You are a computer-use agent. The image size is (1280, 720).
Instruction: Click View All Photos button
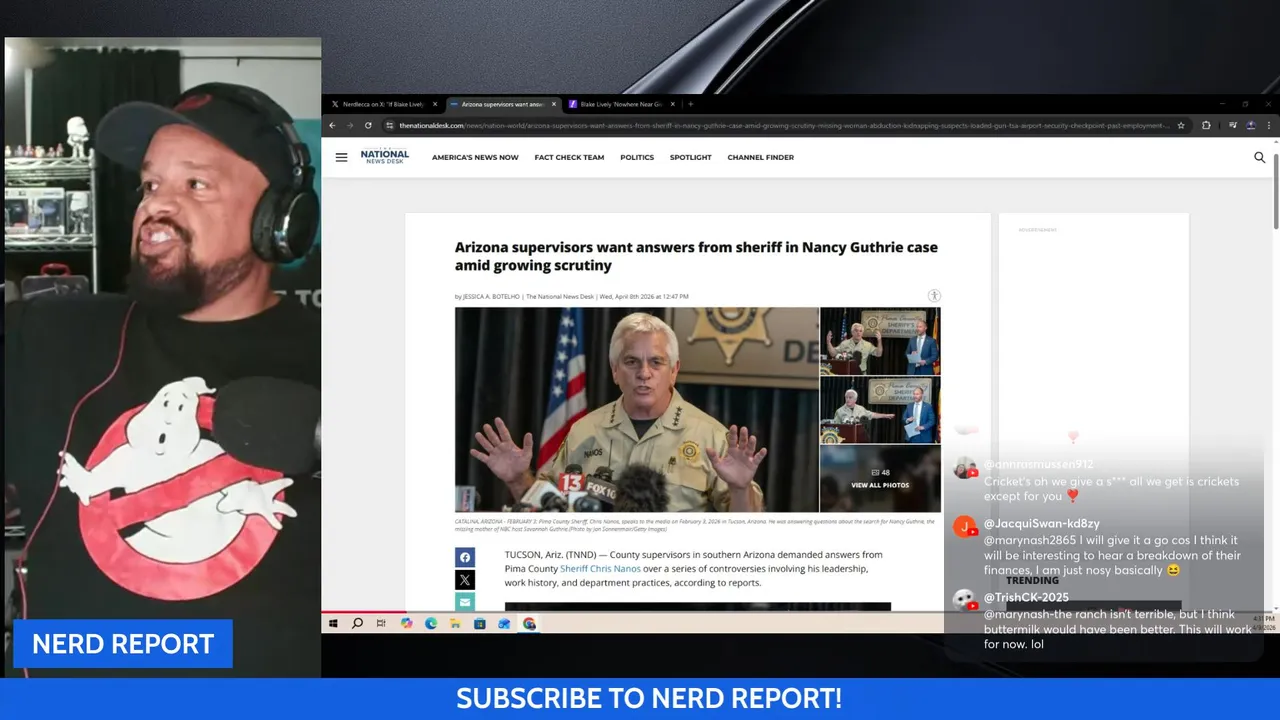pos(880,479)
